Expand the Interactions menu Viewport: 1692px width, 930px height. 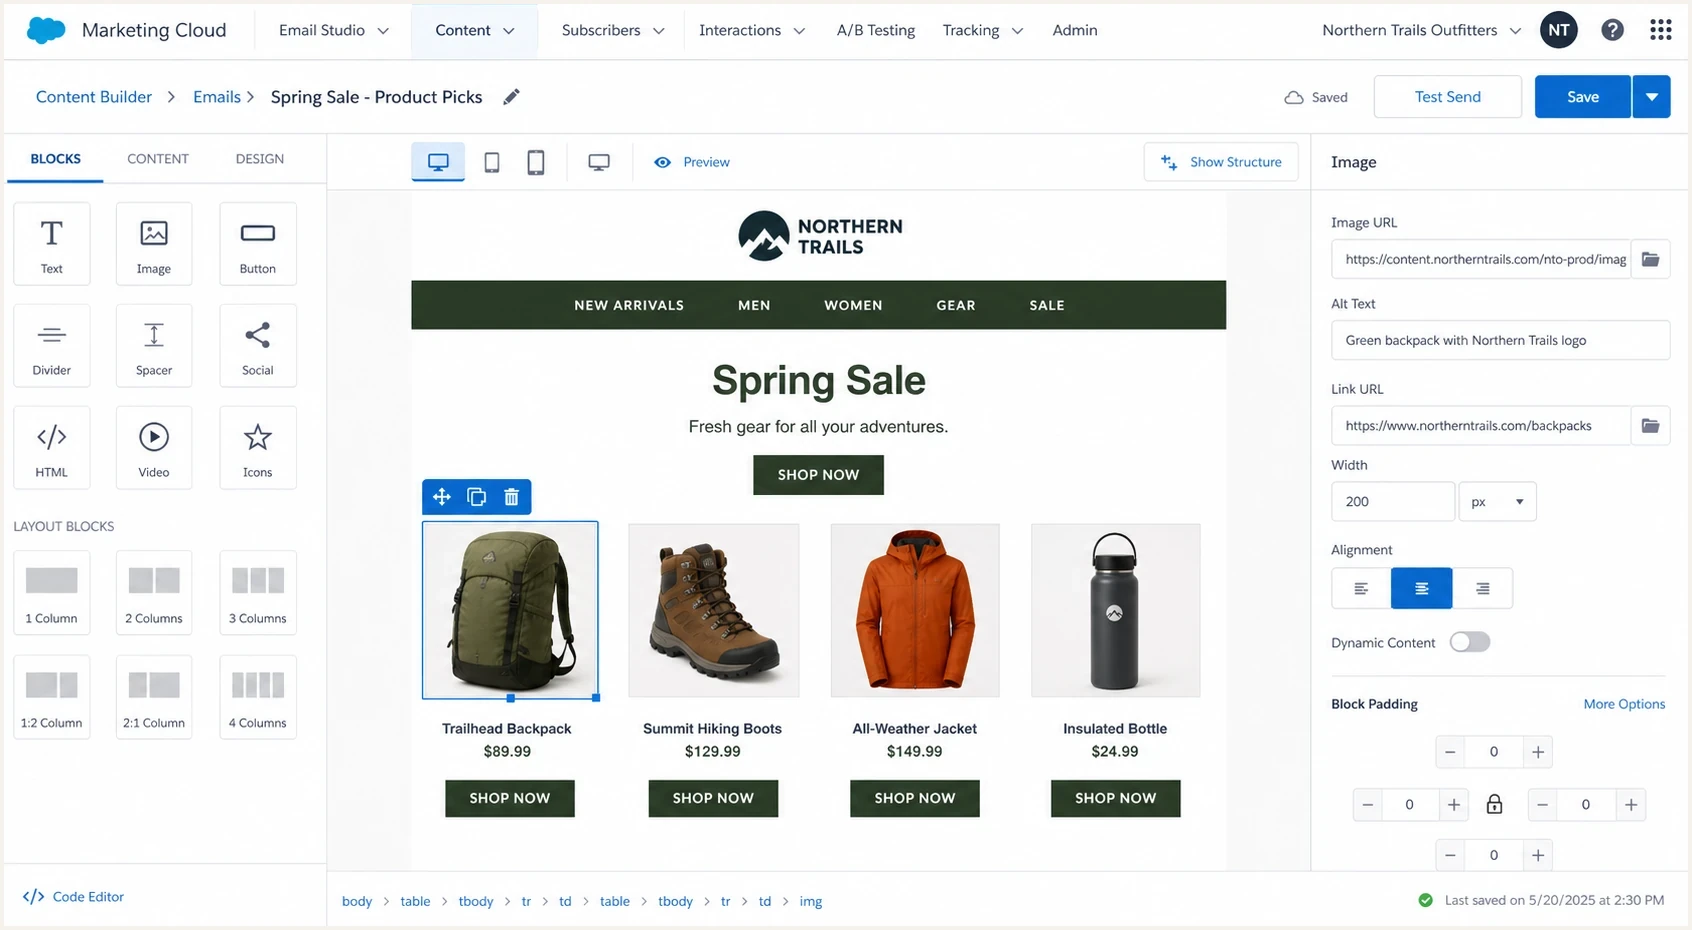point(752,30)
